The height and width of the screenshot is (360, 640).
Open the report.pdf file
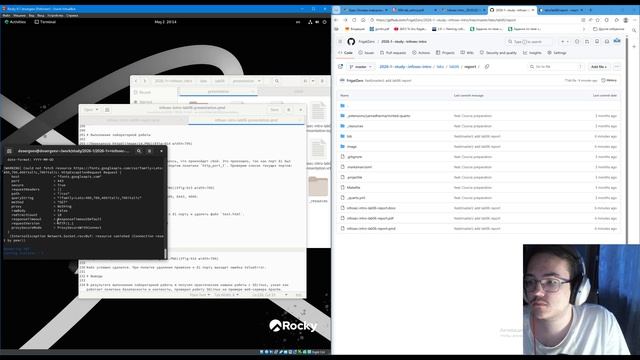(x=370, y=218)
